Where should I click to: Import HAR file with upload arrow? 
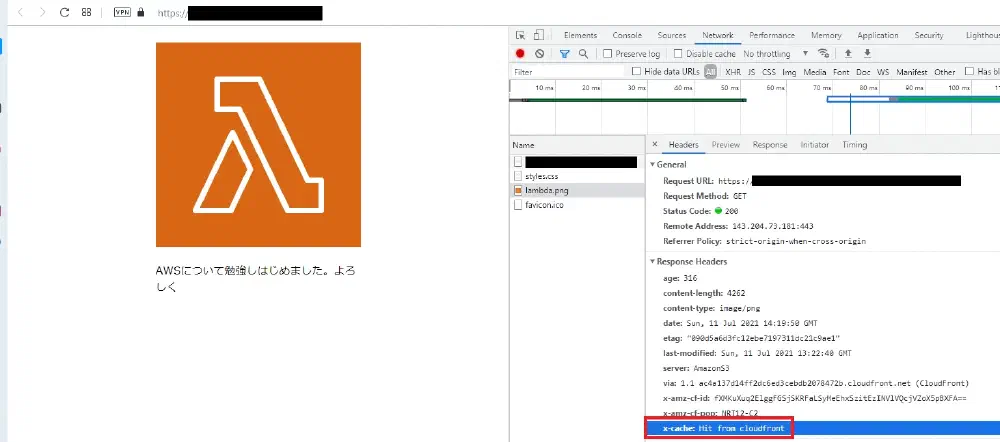848,54
